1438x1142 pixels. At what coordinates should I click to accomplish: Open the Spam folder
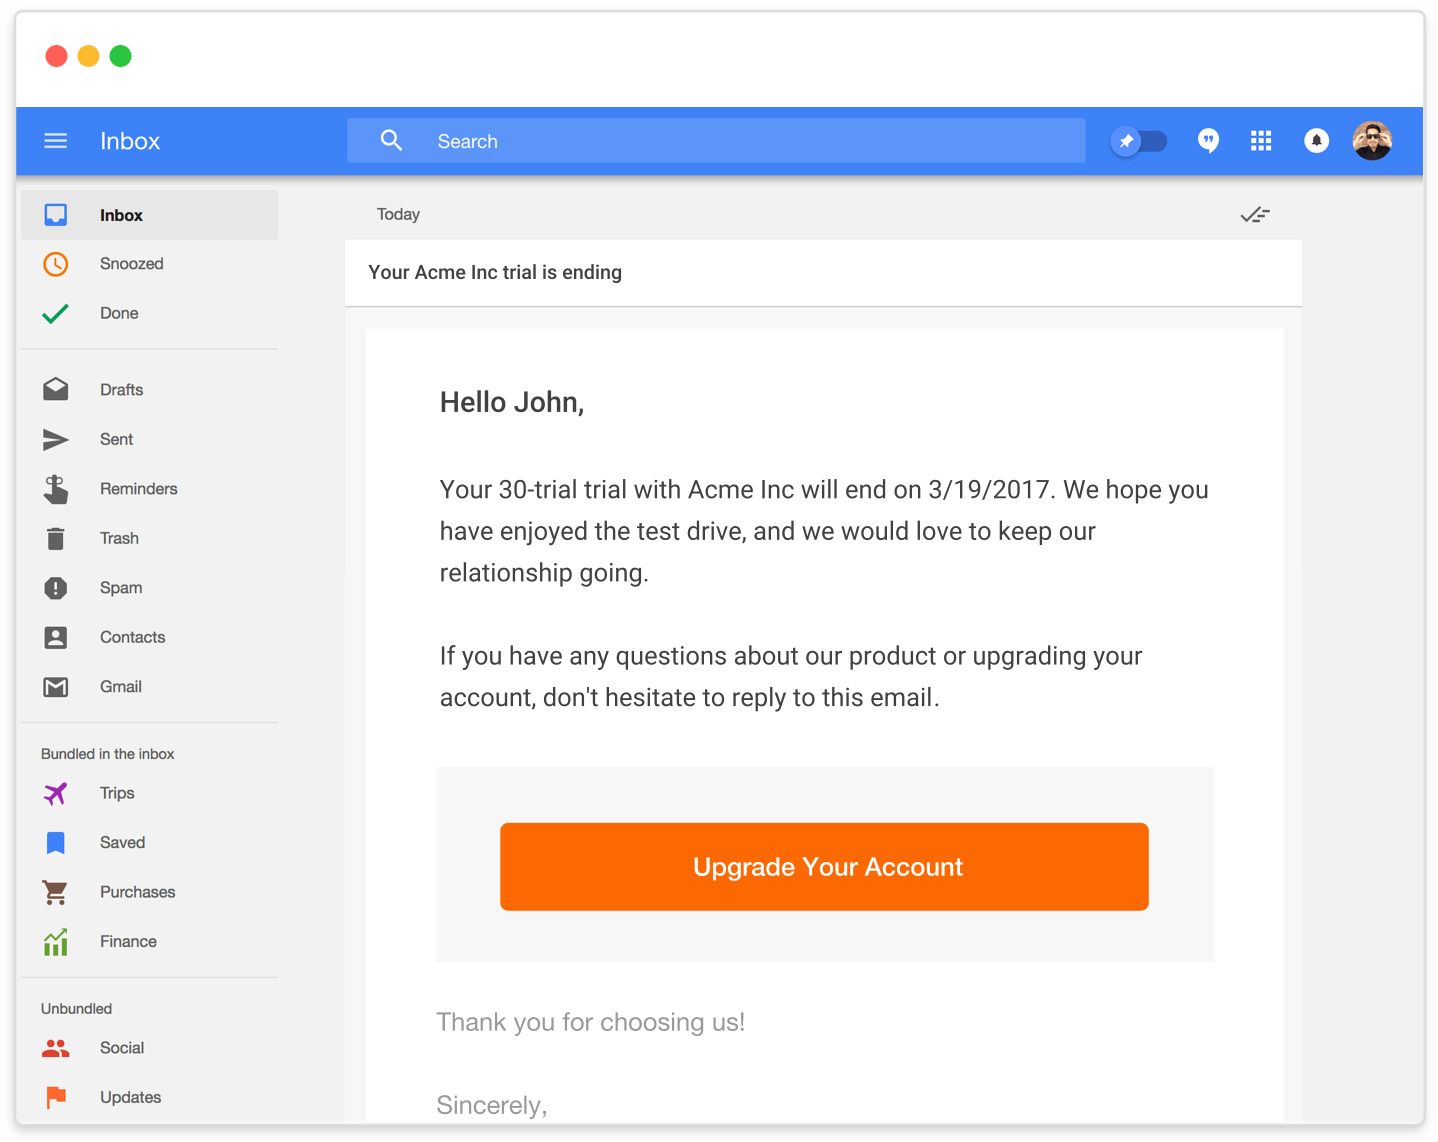121,588
